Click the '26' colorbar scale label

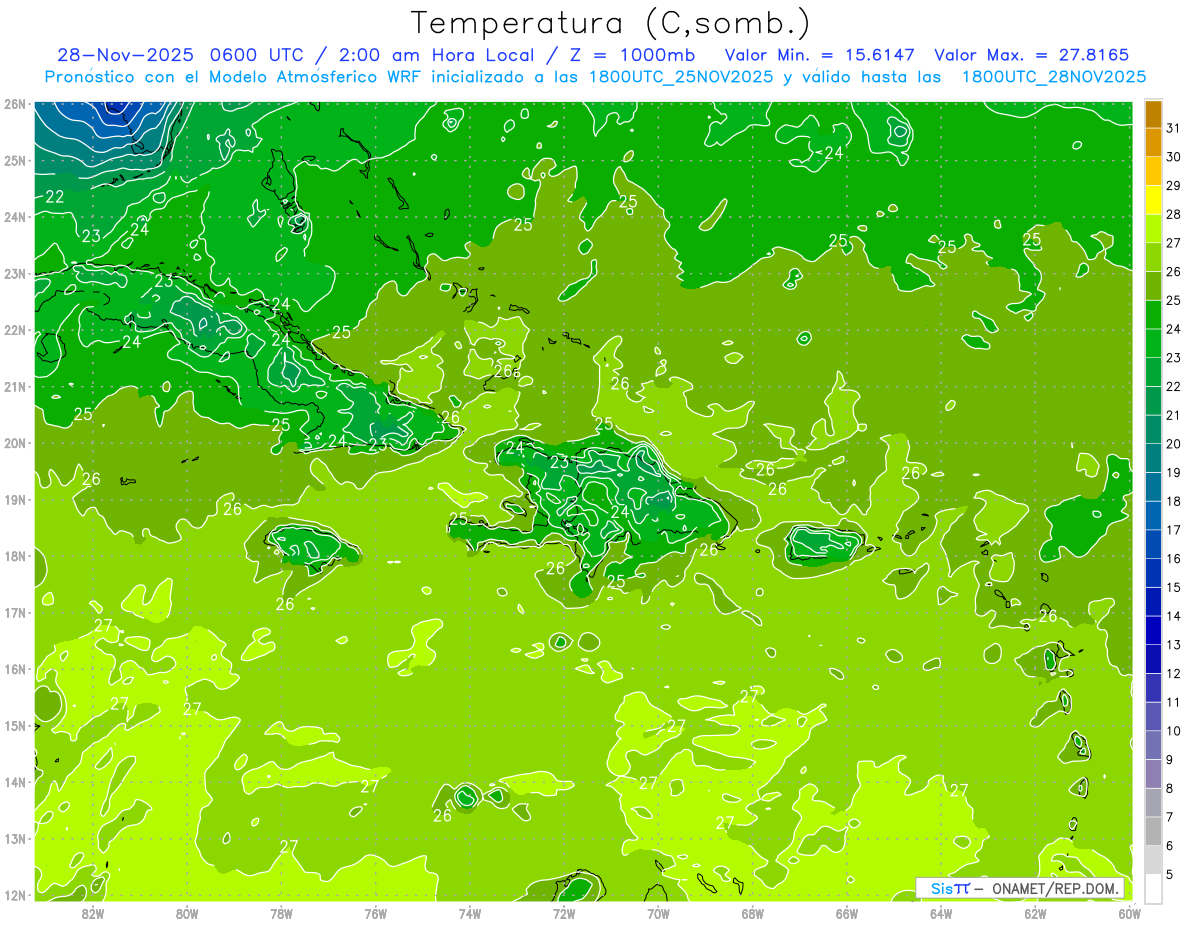(1174, 272)
